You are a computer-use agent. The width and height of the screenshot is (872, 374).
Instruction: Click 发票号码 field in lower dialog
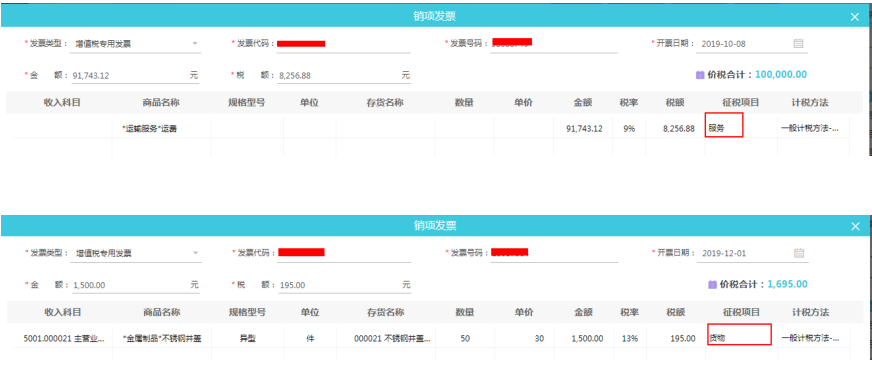[x=554, y=253]
